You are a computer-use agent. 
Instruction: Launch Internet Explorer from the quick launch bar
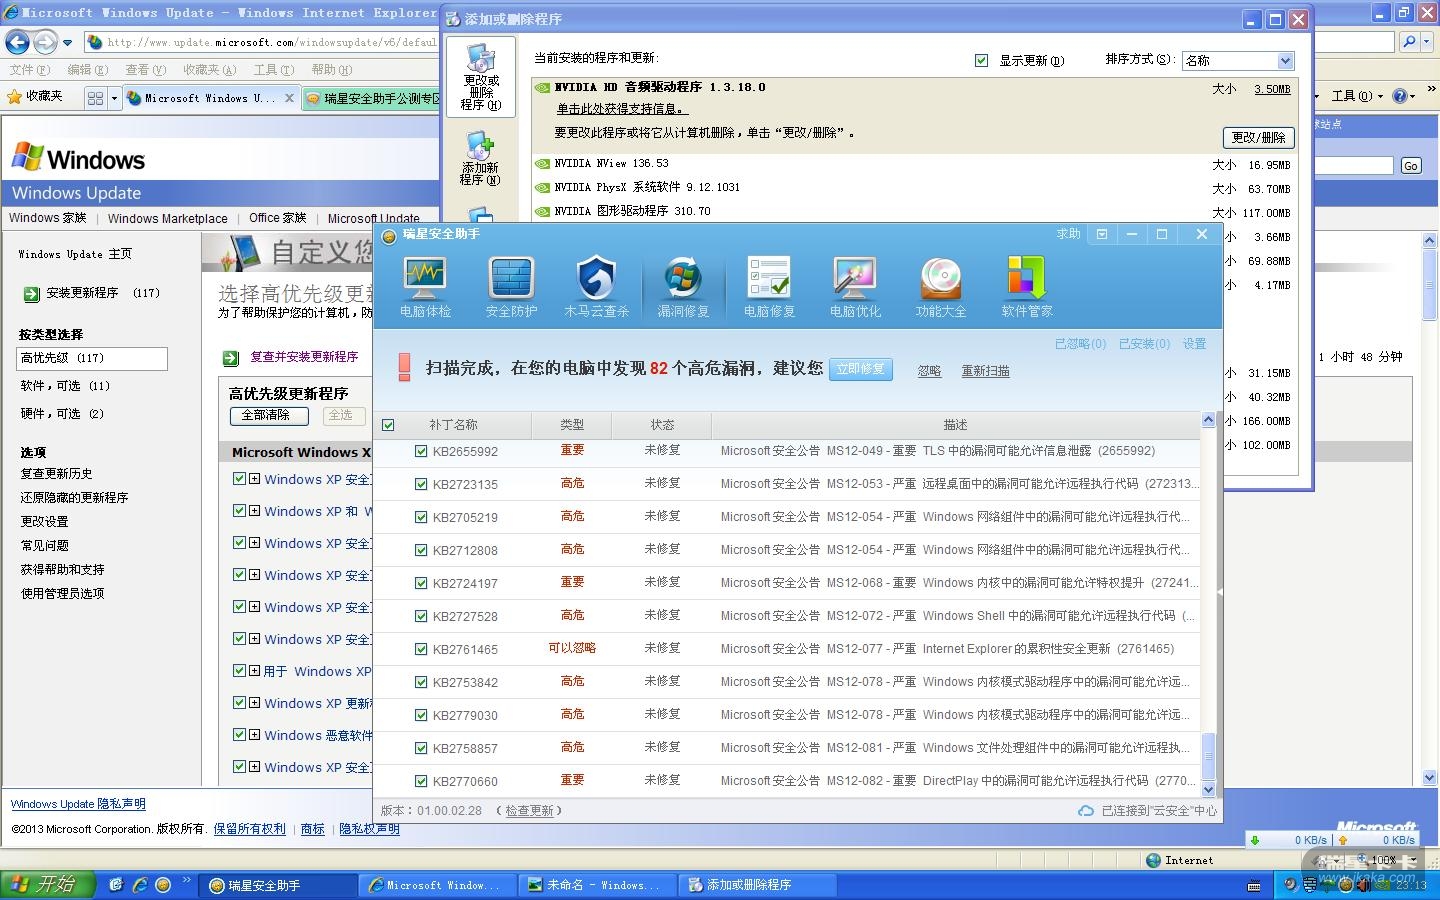tap(140, 885)
